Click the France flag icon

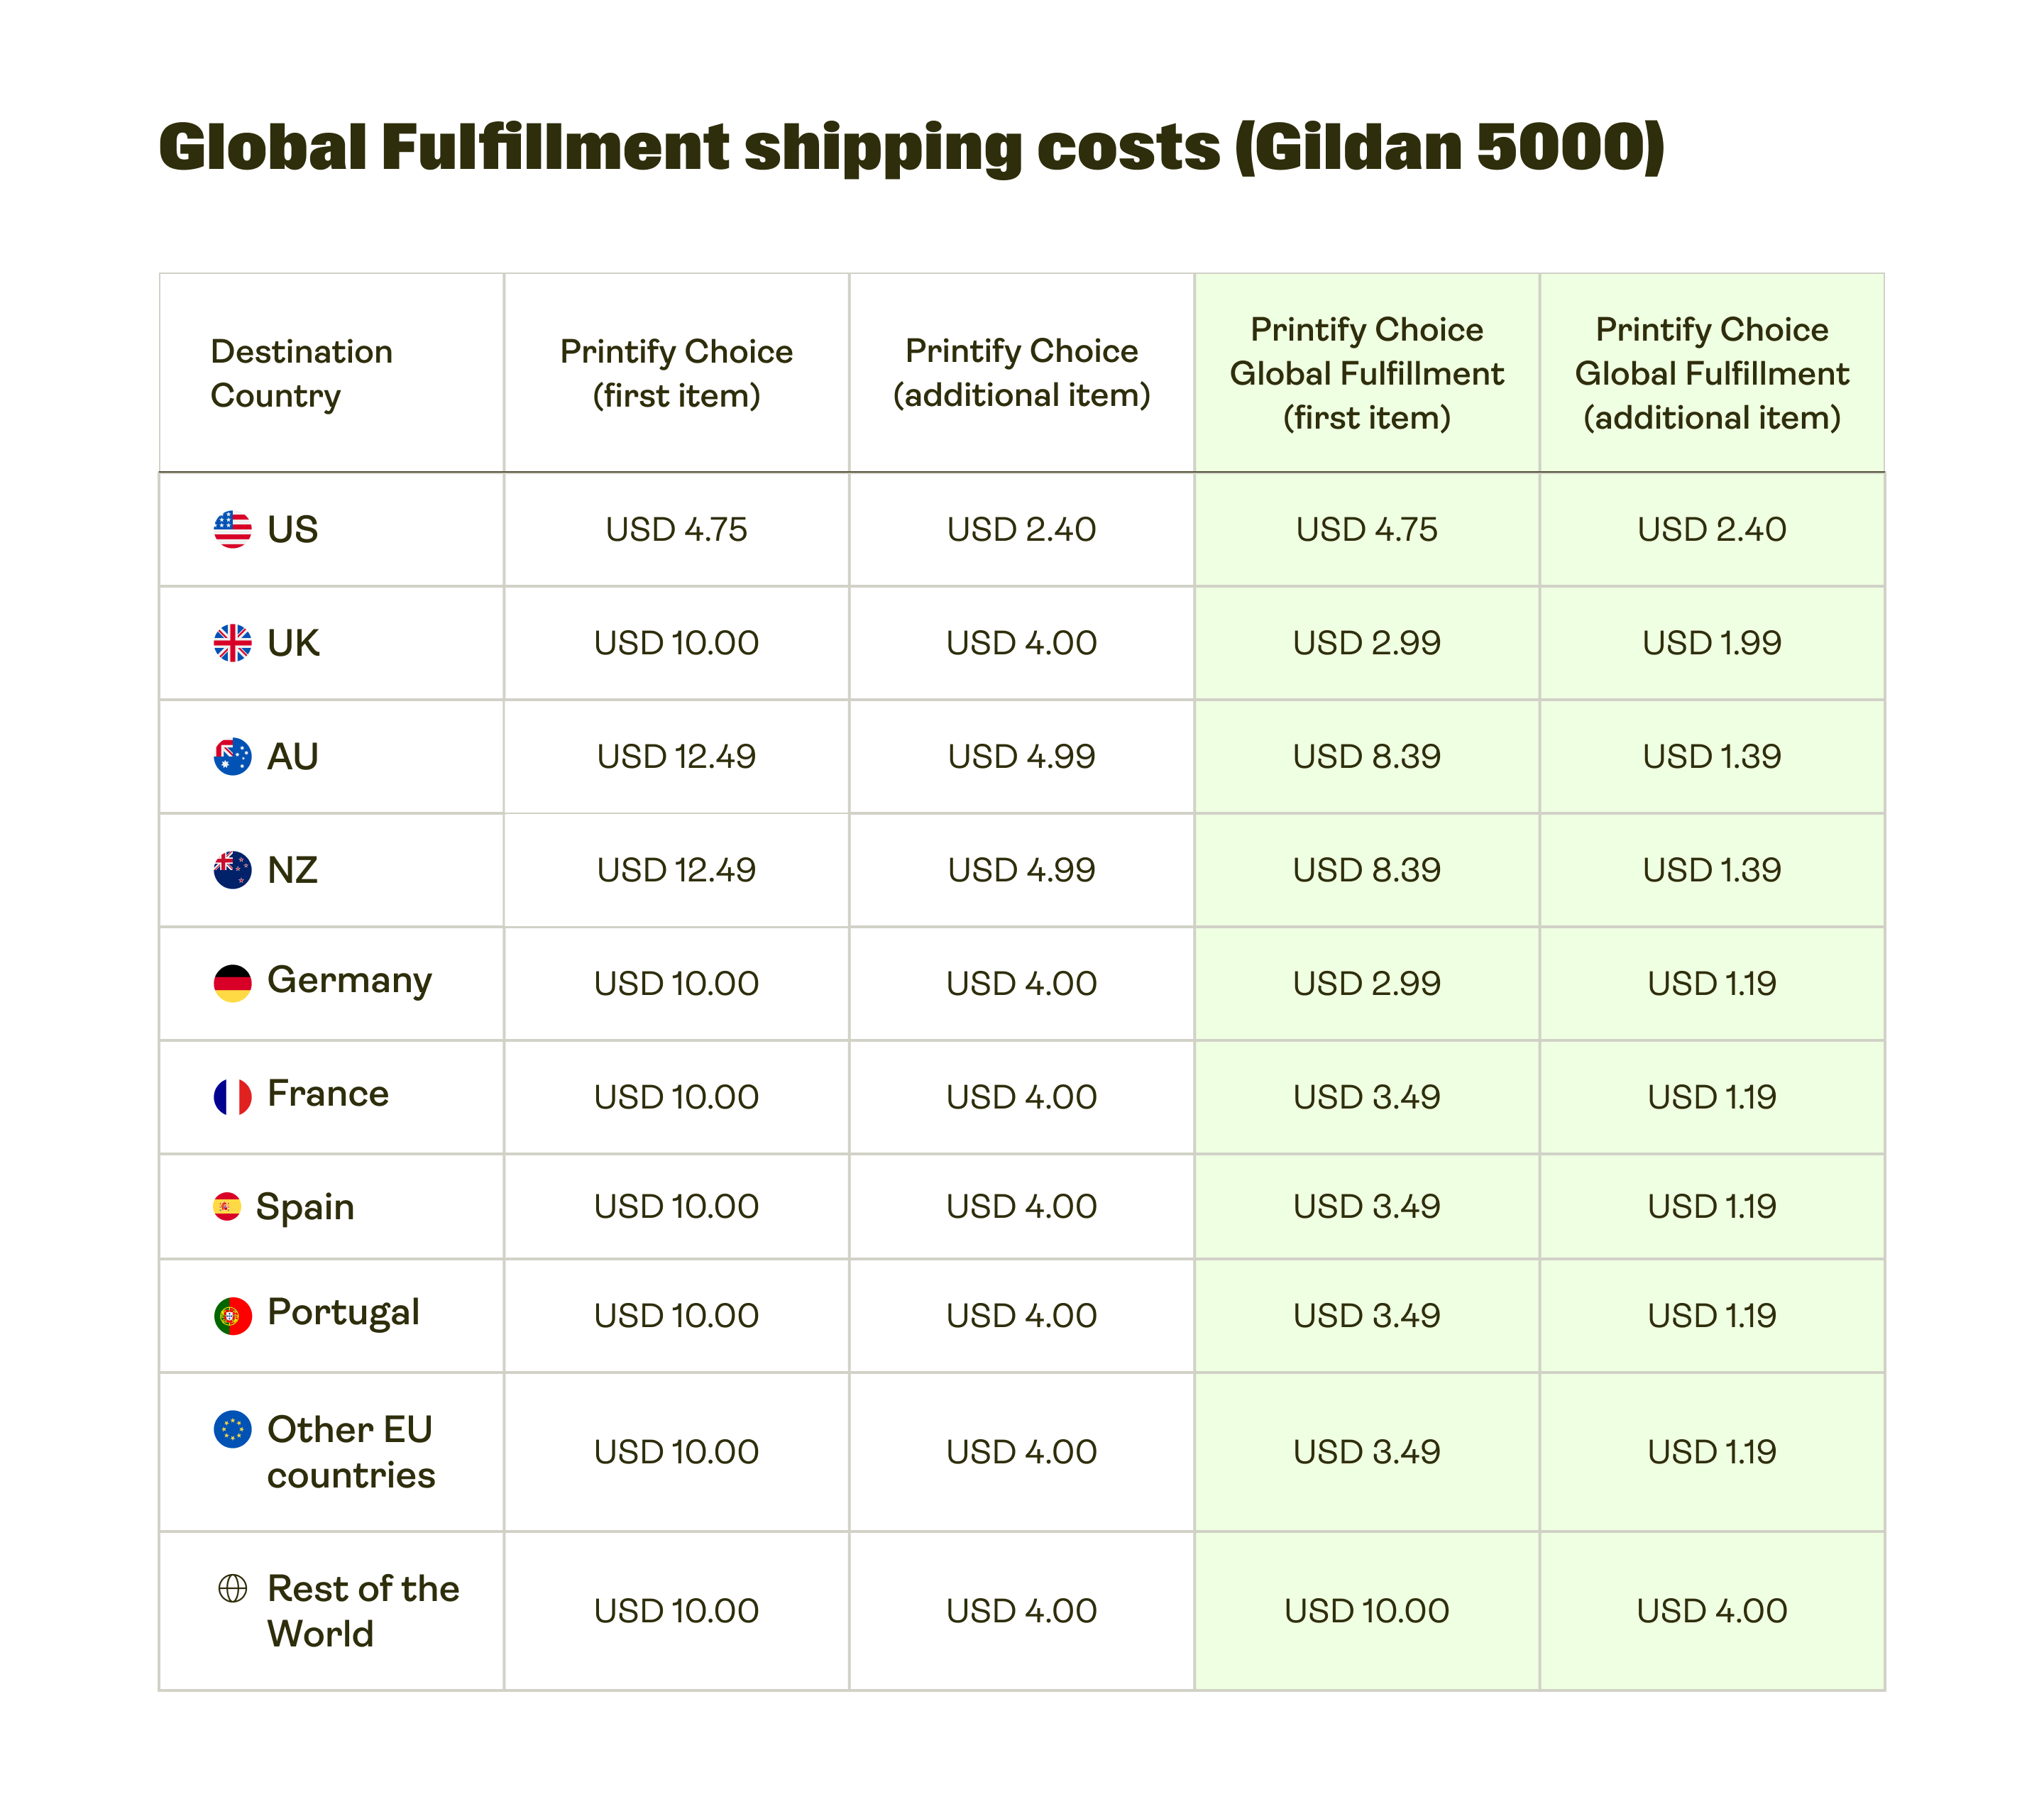click(x=232, y=1097)
